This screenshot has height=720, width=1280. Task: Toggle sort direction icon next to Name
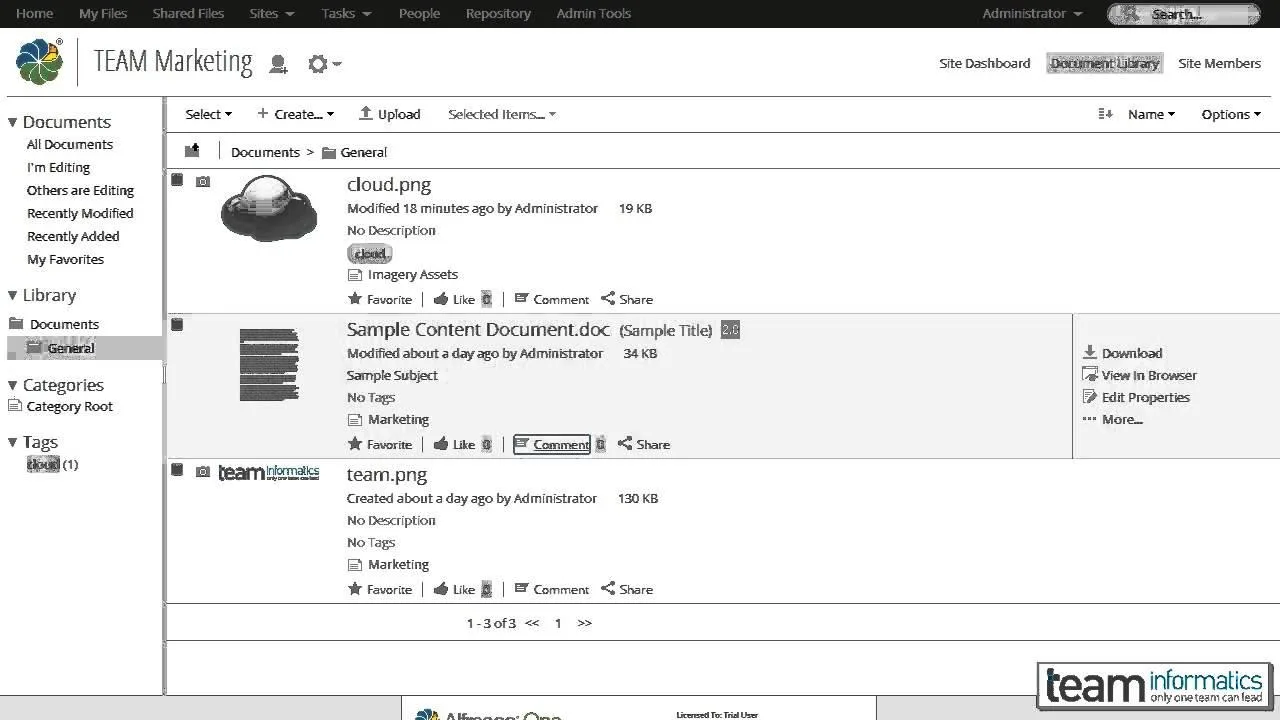(1105, 114)
